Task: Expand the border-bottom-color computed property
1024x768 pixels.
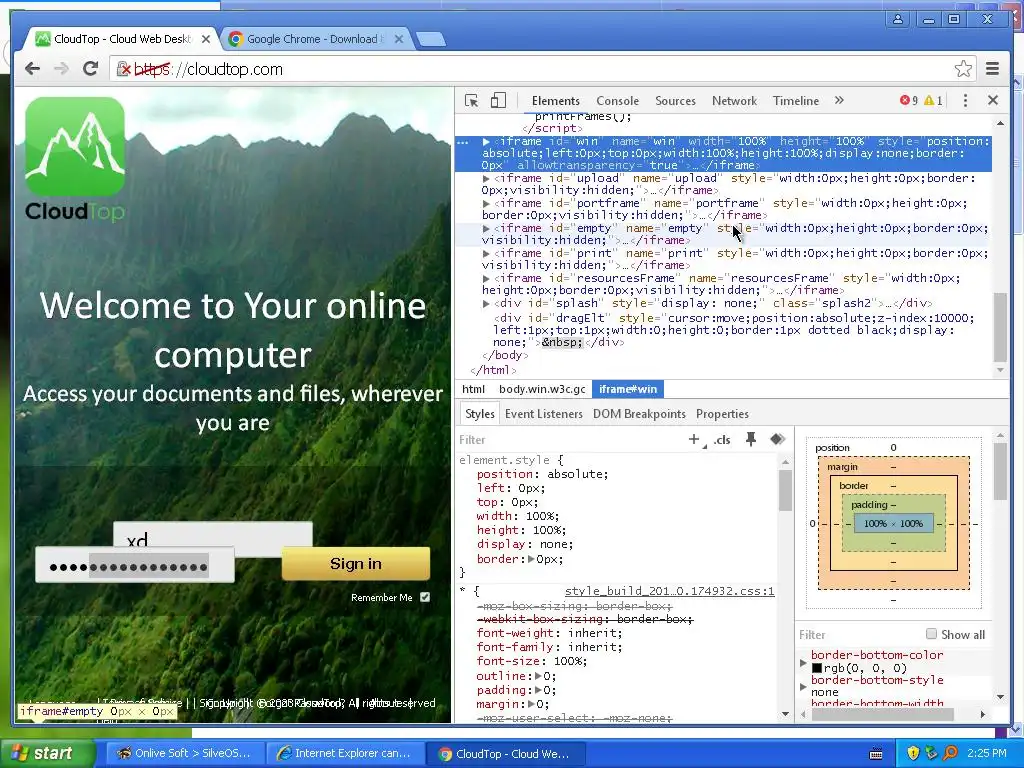Action: tap(803, 662)
